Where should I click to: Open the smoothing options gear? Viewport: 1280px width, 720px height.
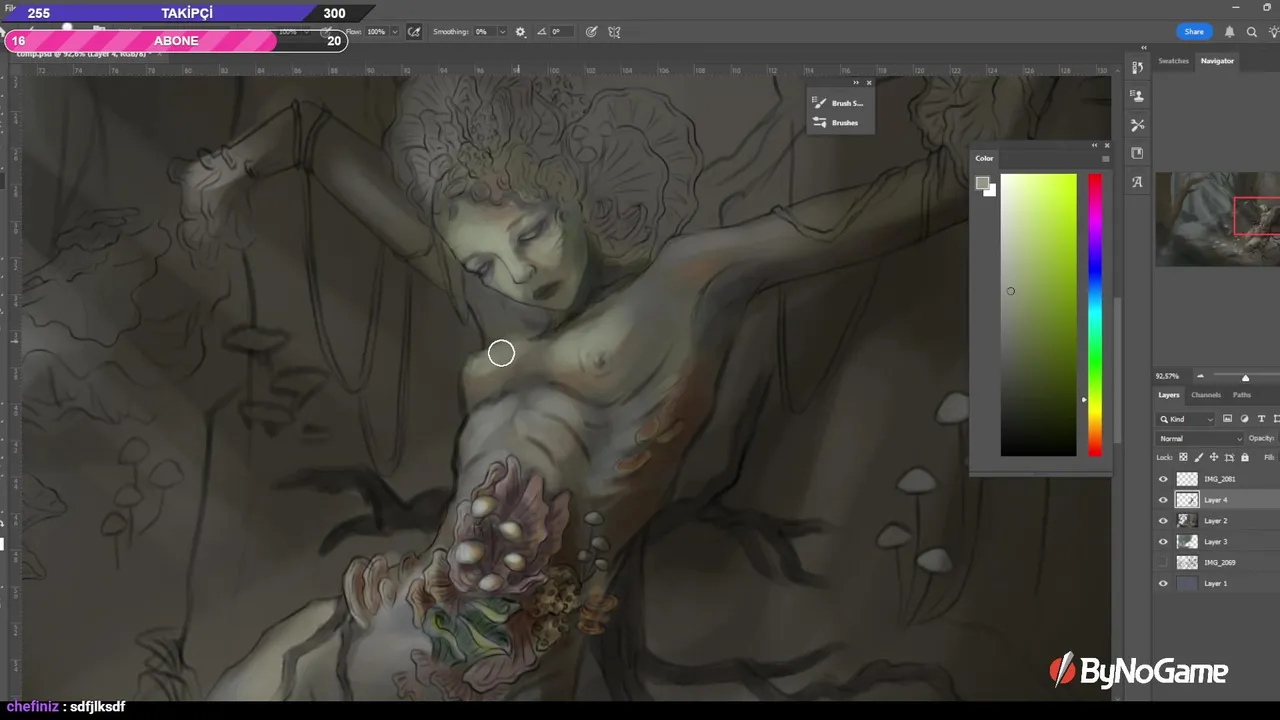coord(520,32)
